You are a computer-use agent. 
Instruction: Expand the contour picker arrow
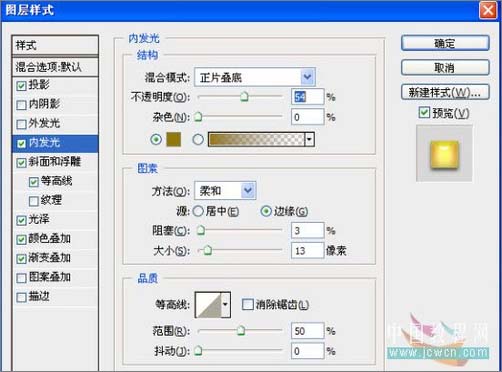point(226,305)
